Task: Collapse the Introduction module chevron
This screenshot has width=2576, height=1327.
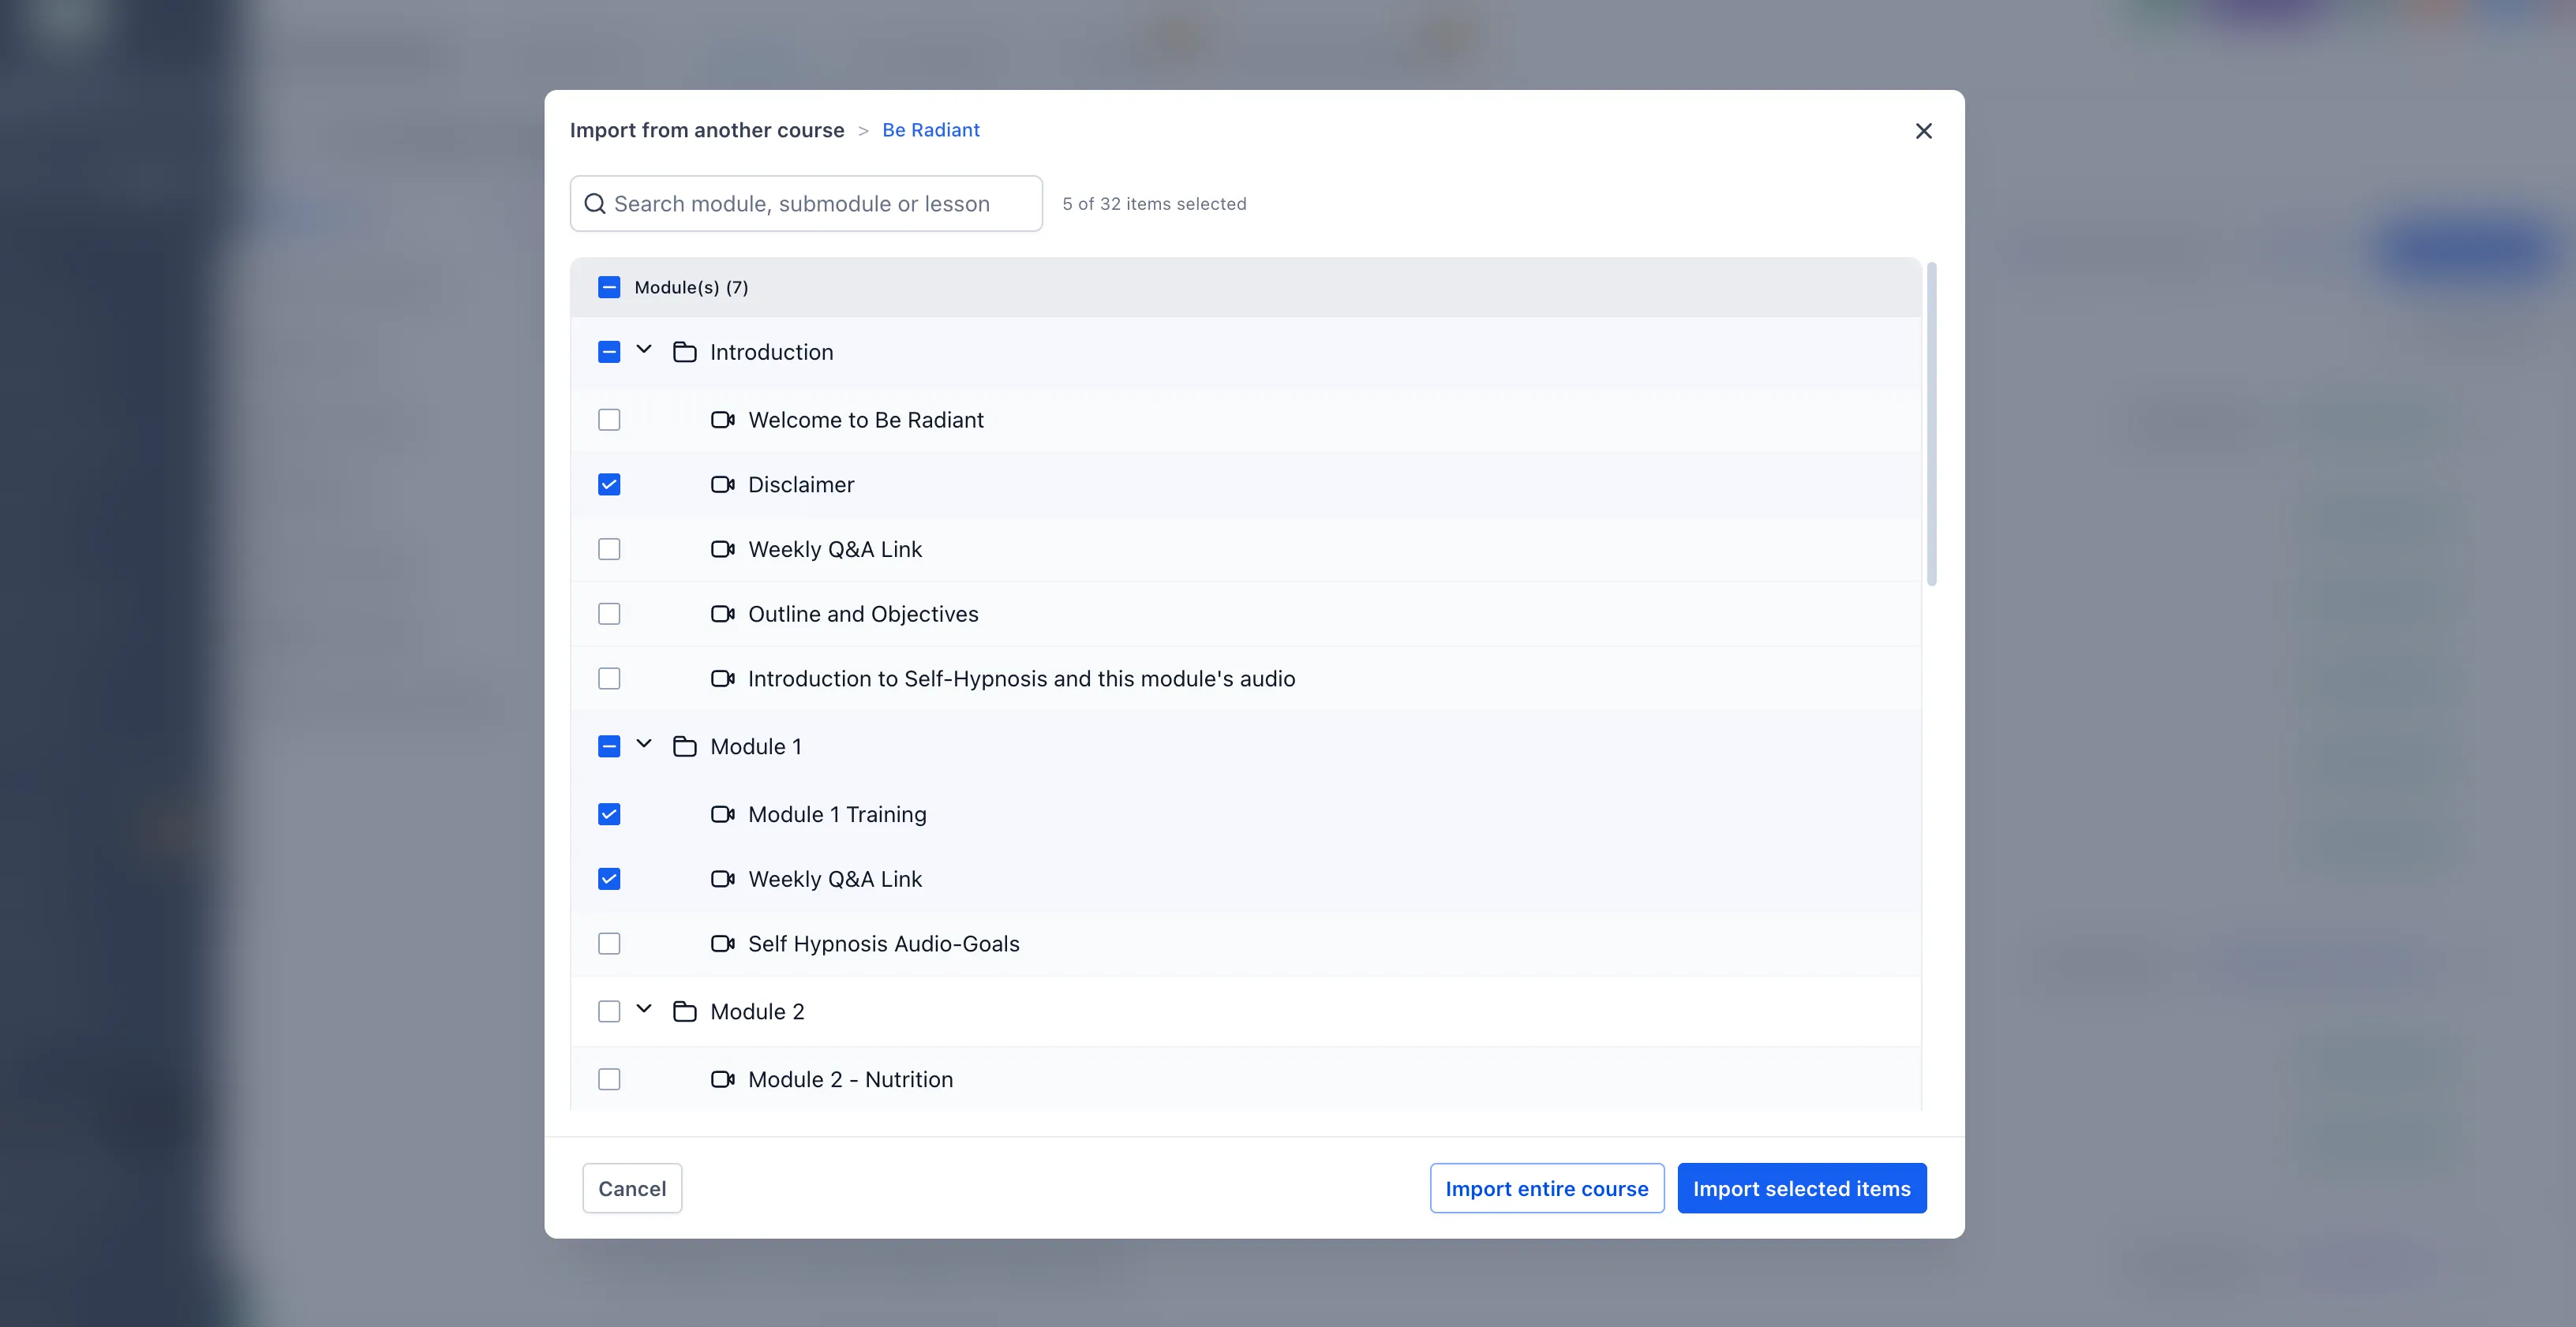Action: (644, 350)
